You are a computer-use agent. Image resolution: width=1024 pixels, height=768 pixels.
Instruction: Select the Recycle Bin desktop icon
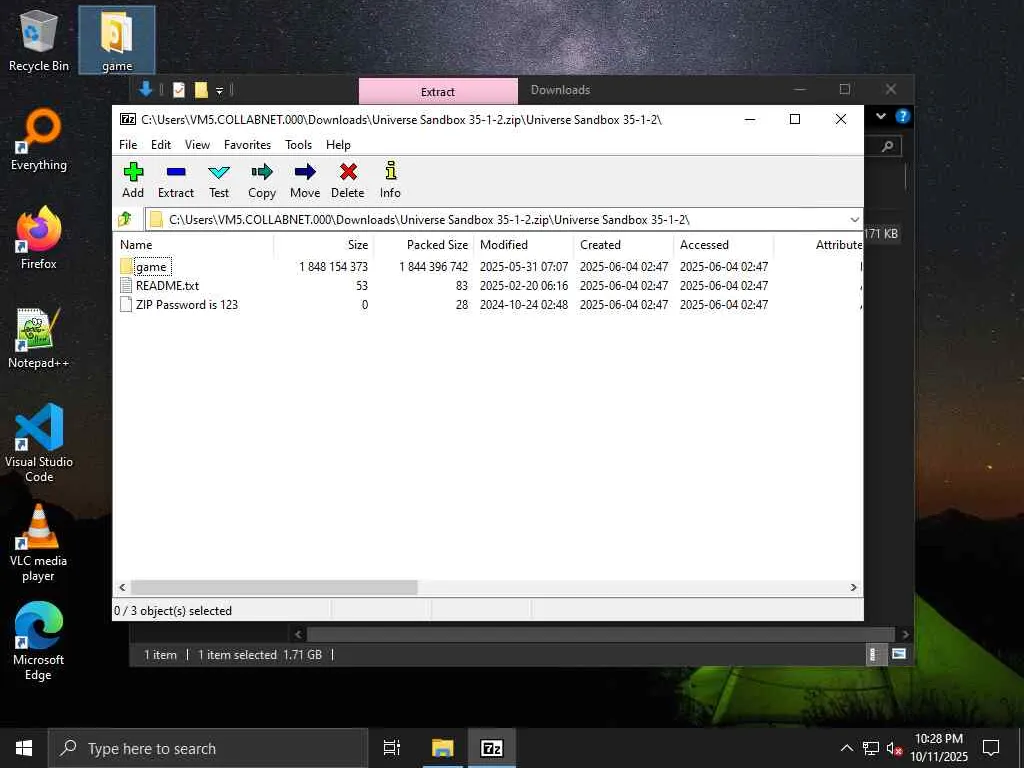(39, 42)
